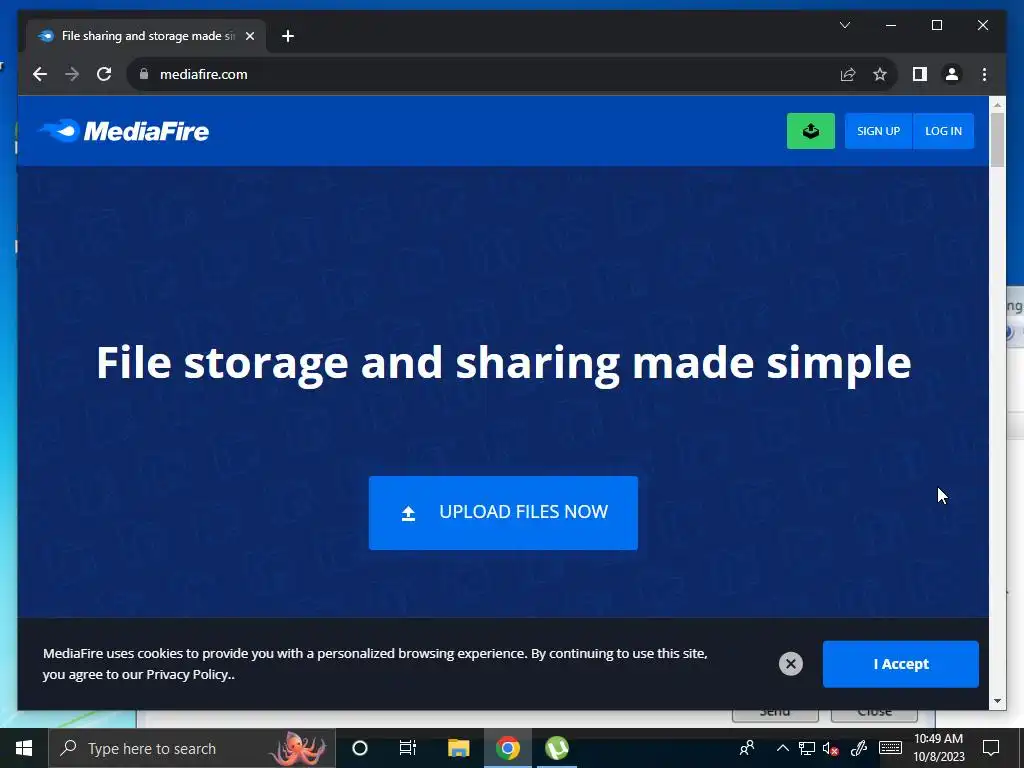Select the File sharing and storage tab
The image size is (1024, 768).
coord(146,36)
